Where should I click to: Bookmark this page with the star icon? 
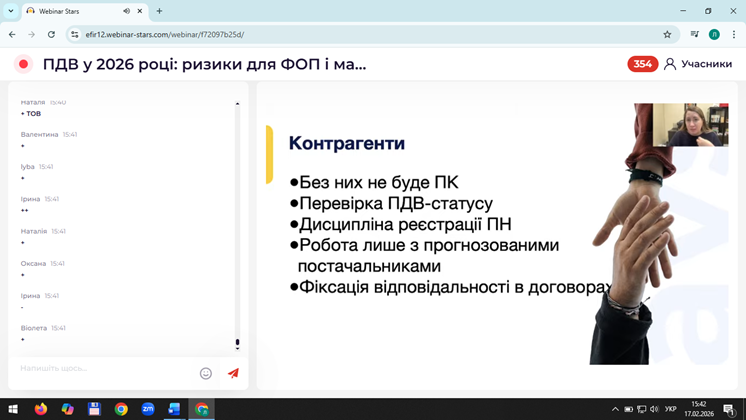point(667,34)
